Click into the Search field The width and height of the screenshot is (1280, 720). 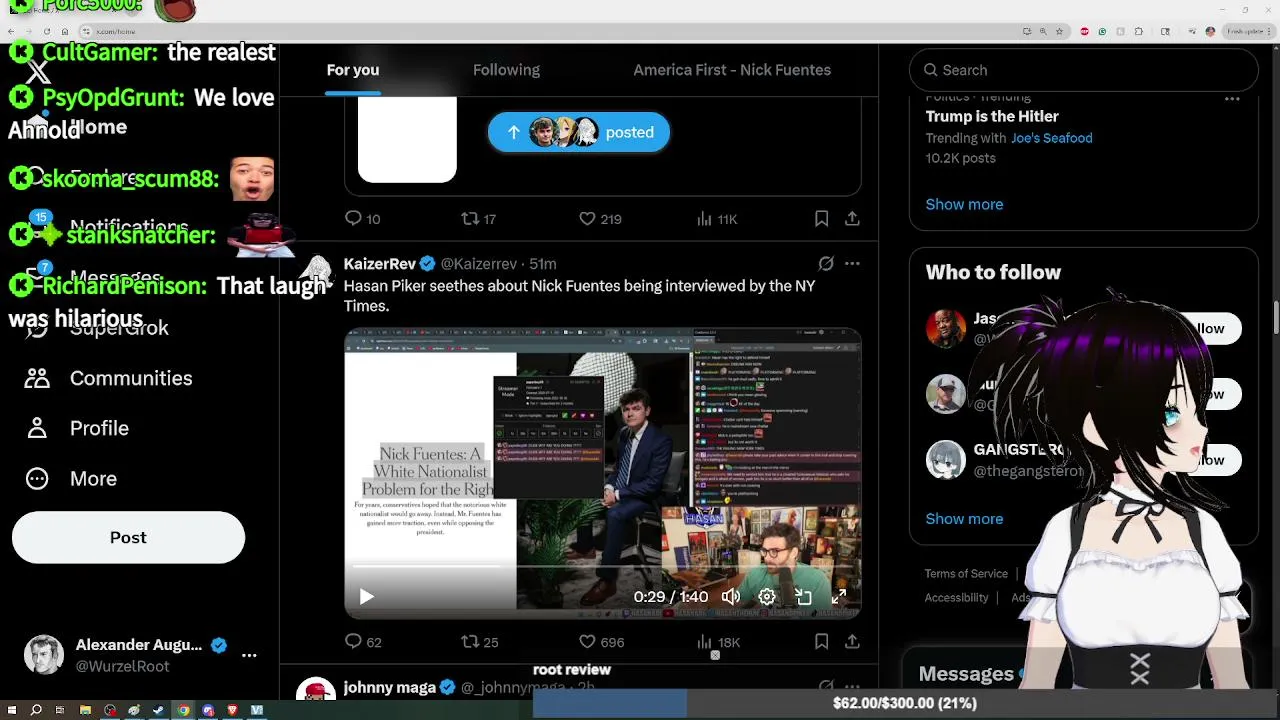(1084, 70)
